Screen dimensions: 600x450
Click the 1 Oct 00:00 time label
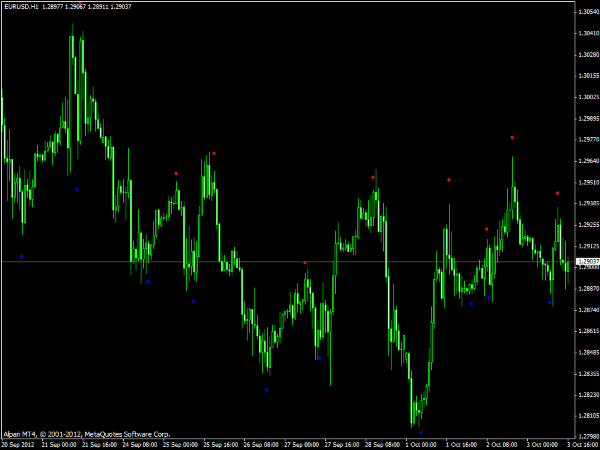[422, 445]
